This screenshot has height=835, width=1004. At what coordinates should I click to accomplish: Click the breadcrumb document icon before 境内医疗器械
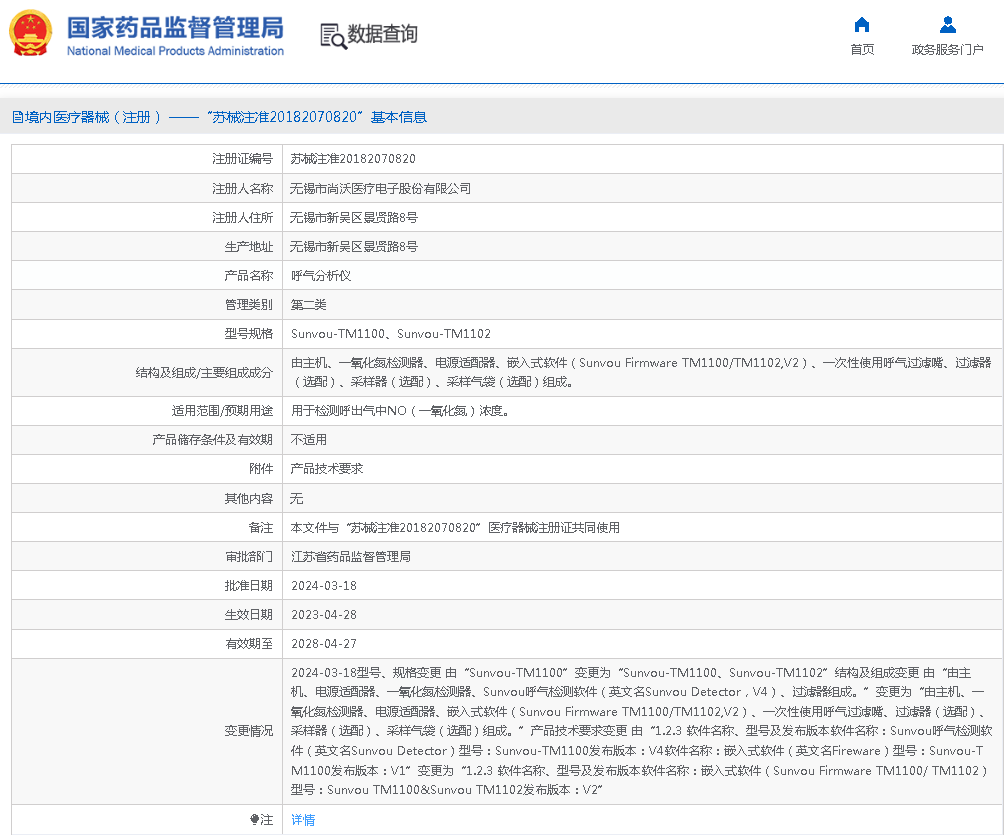[17, 117]
